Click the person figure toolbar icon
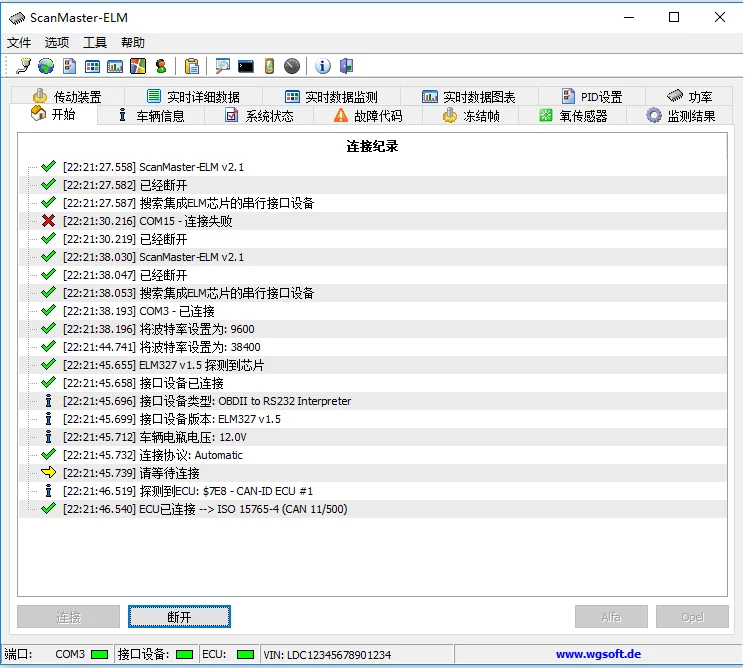 161,66
